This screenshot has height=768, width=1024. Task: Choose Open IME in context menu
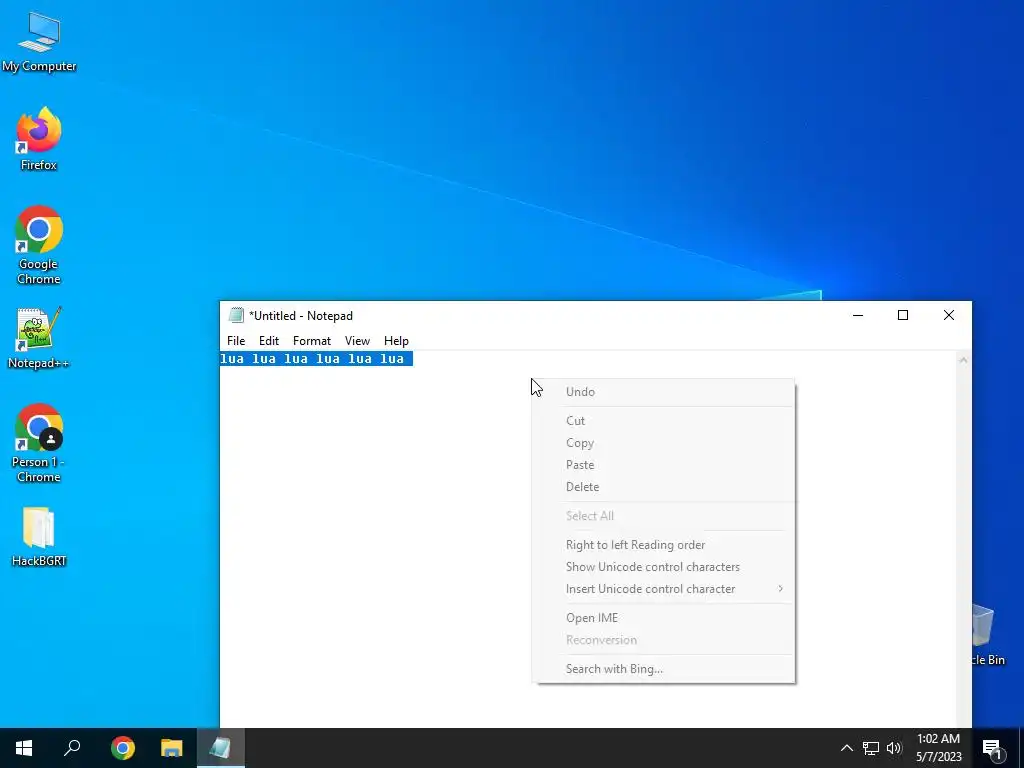664,618
